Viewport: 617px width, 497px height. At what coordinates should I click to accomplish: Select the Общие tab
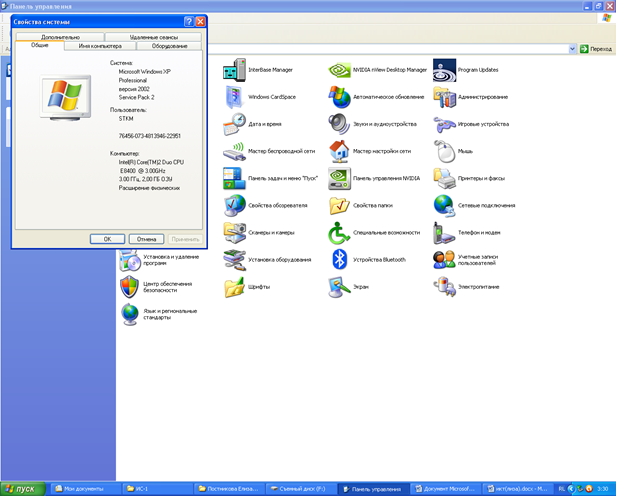[40, 45]
